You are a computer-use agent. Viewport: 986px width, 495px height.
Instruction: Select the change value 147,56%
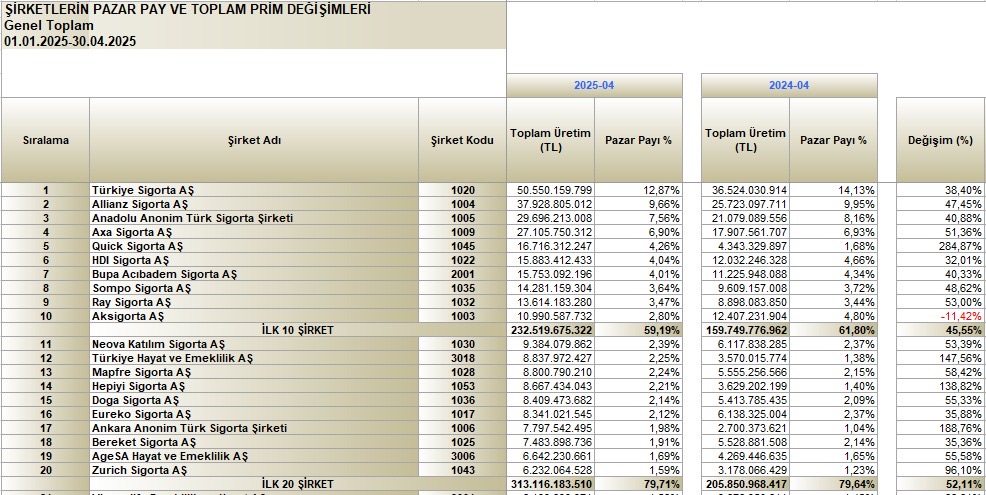coord(940,358)
